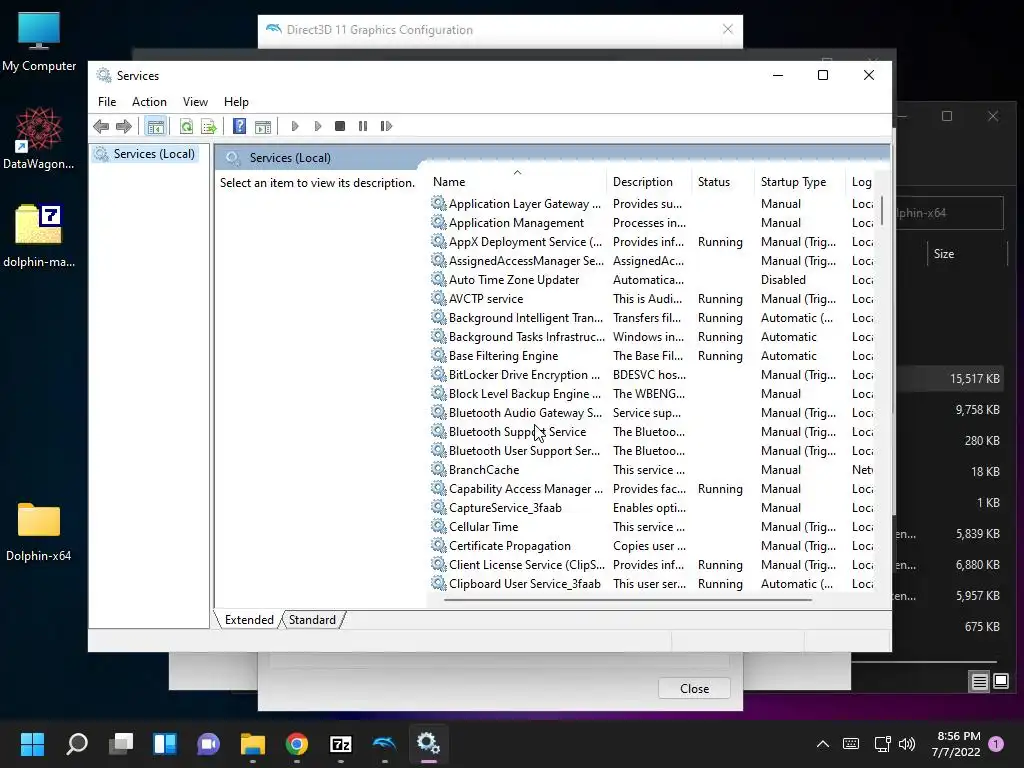
Task: Open the Help menu
Action: click(236, 102)
